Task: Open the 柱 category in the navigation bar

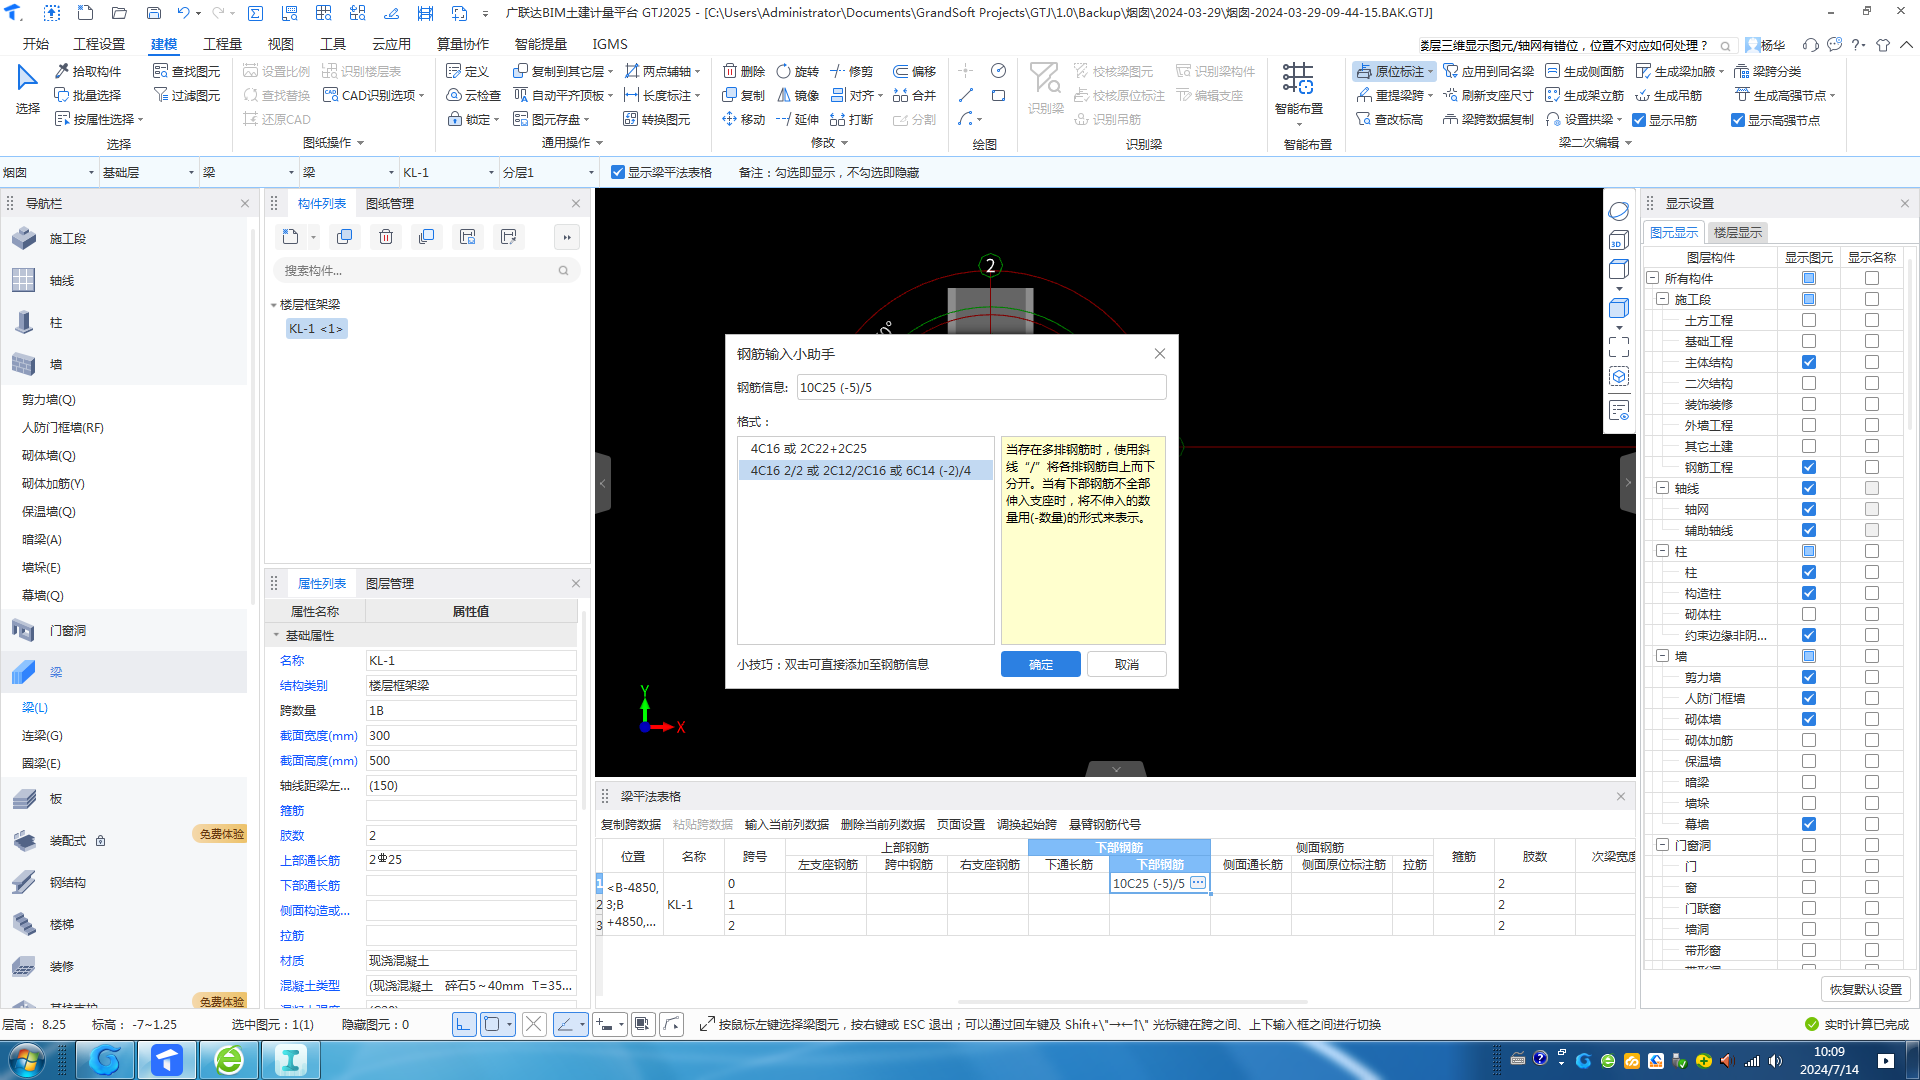Action: (x=124, y=322)
